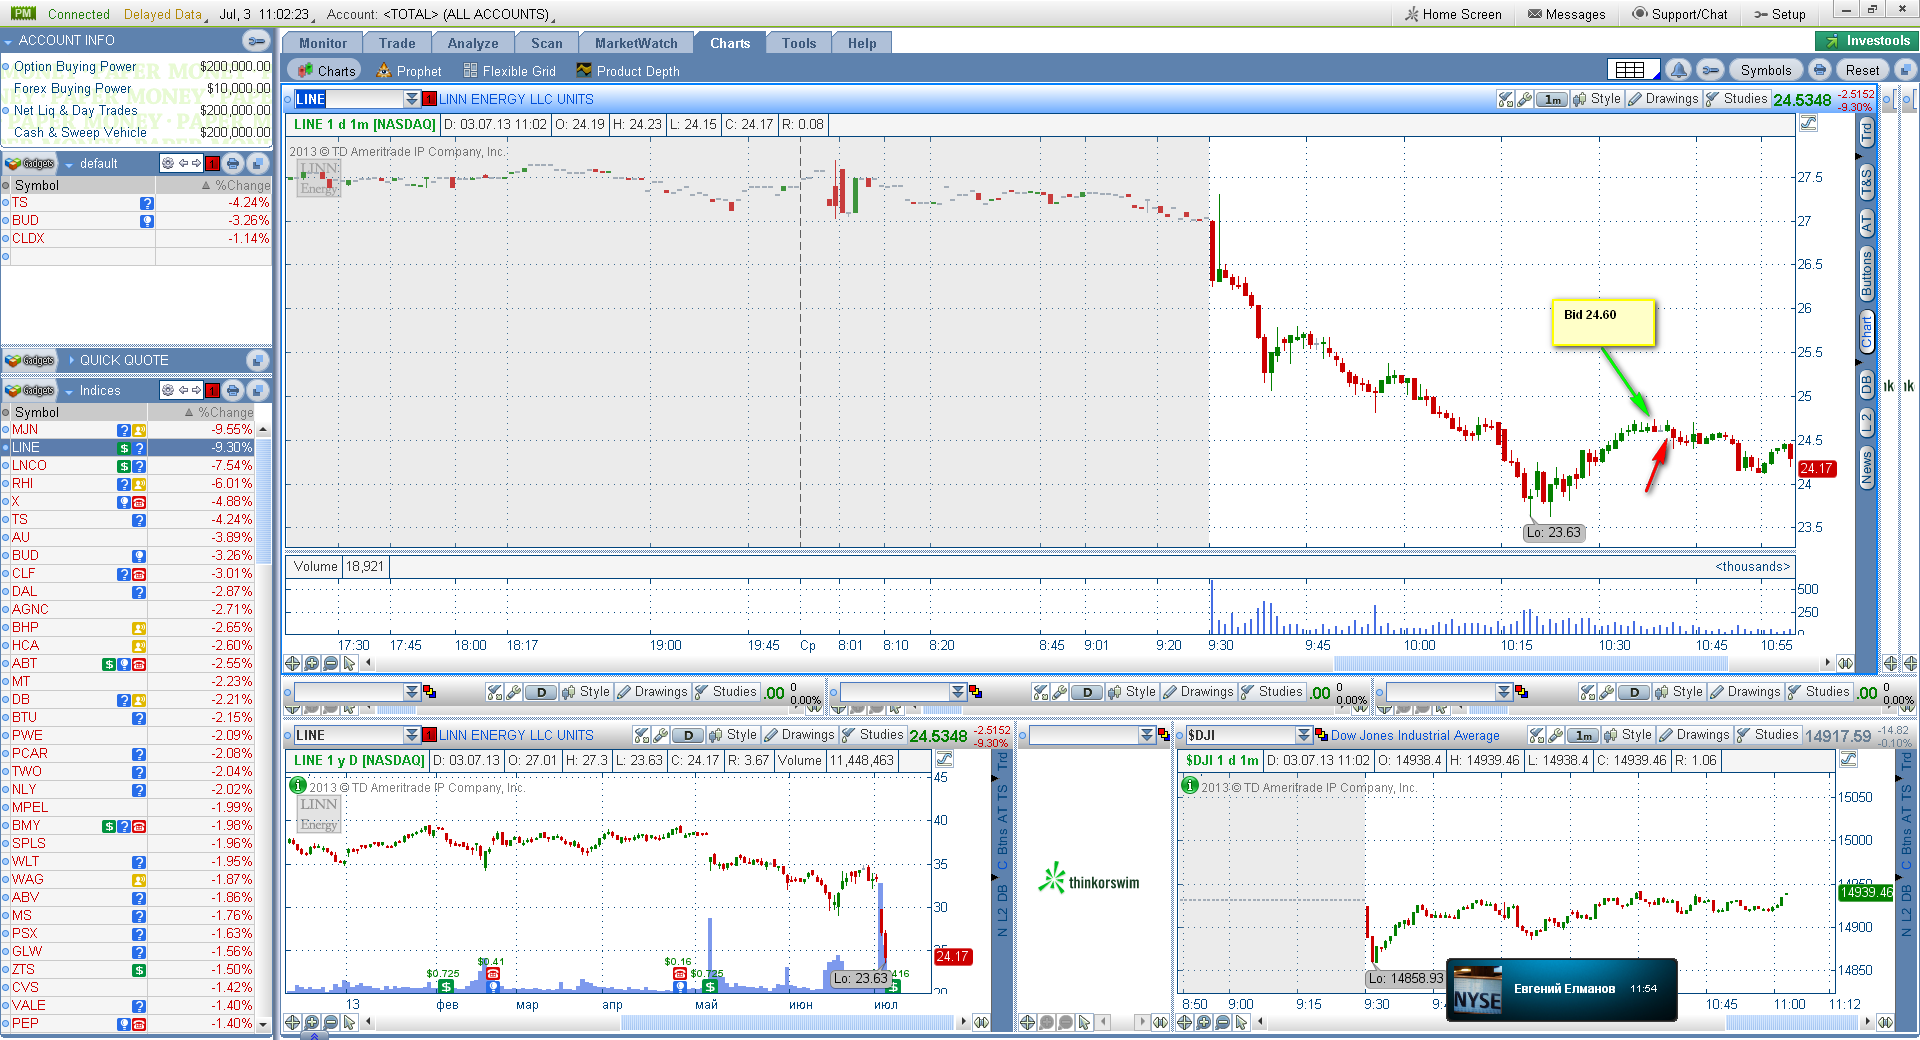Expand the QUICK QUOTE gadget
The width and height of the screenshot is (1920, 1040).
71,360
